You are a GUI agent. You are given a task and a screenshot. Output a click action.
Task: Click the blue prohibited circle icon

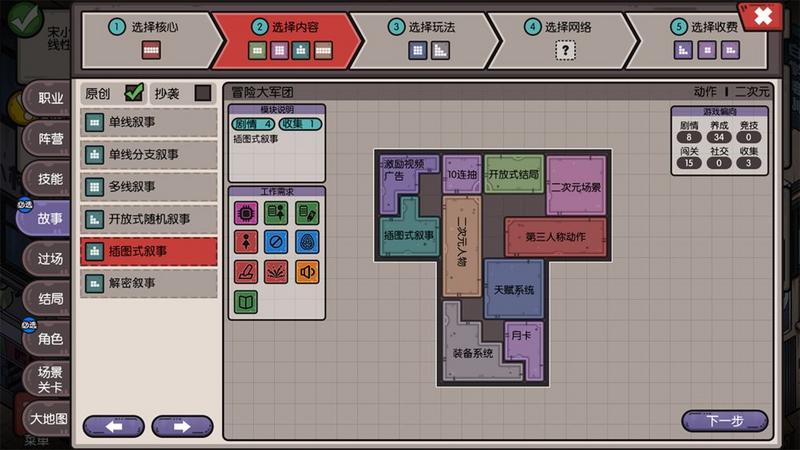pos(277,241)
